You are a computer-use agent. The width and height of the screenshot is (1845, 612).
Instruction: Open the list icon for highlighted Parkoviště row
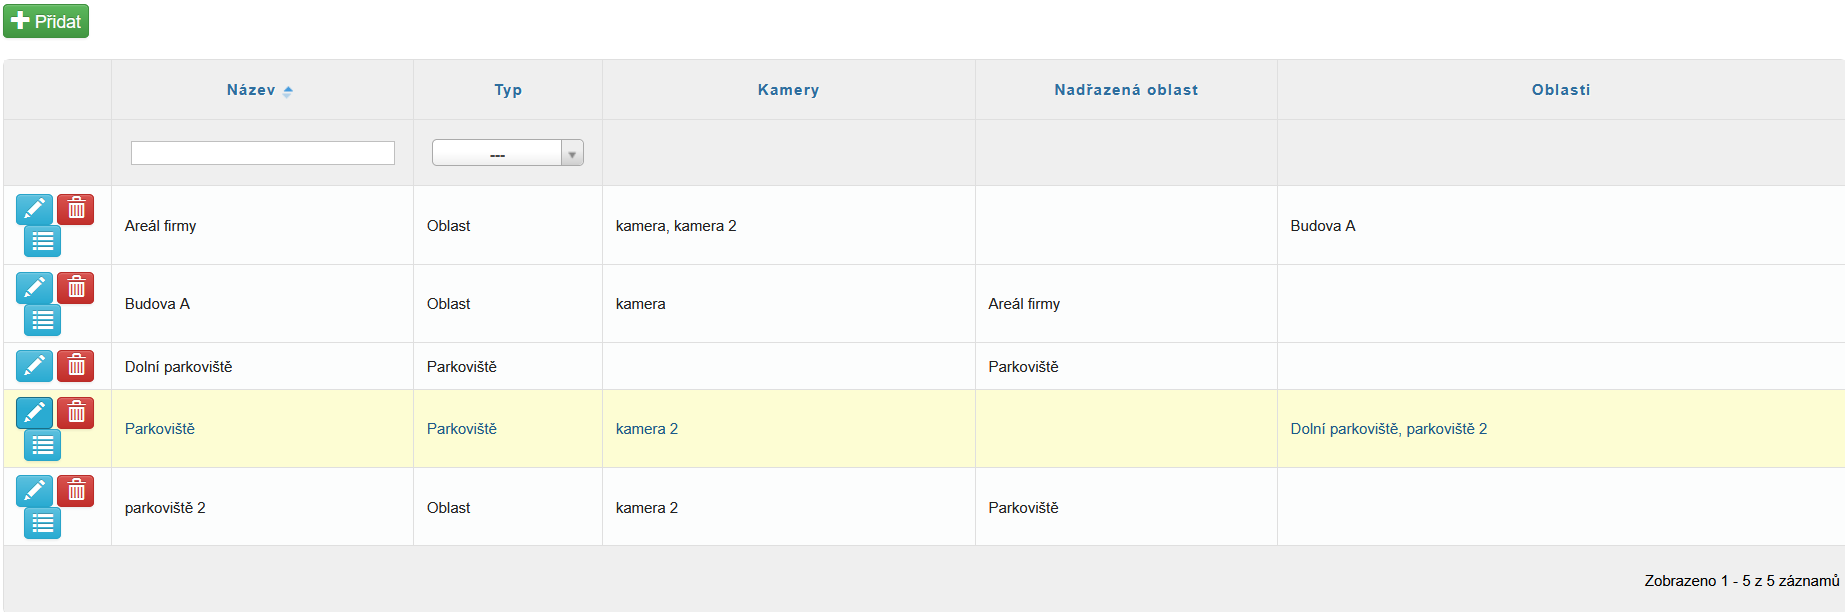(42, 445)
